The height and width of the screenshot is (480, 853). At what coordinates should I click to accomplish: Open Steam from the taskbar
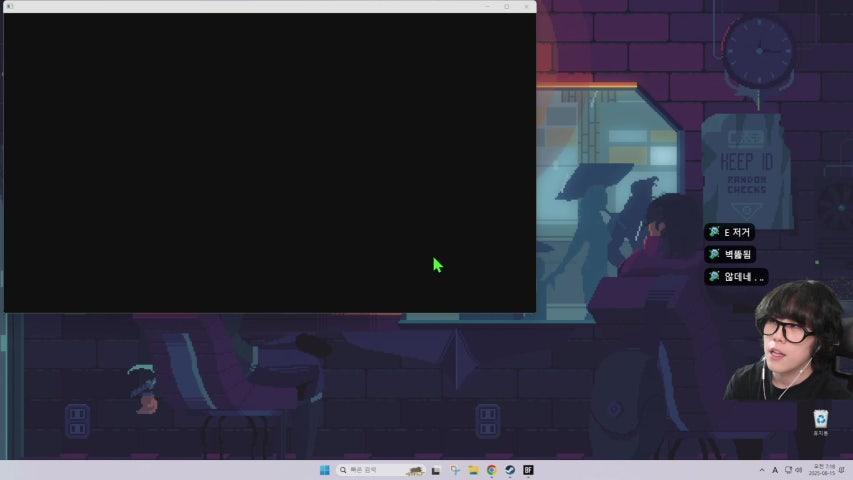click(x=510, y=470)
